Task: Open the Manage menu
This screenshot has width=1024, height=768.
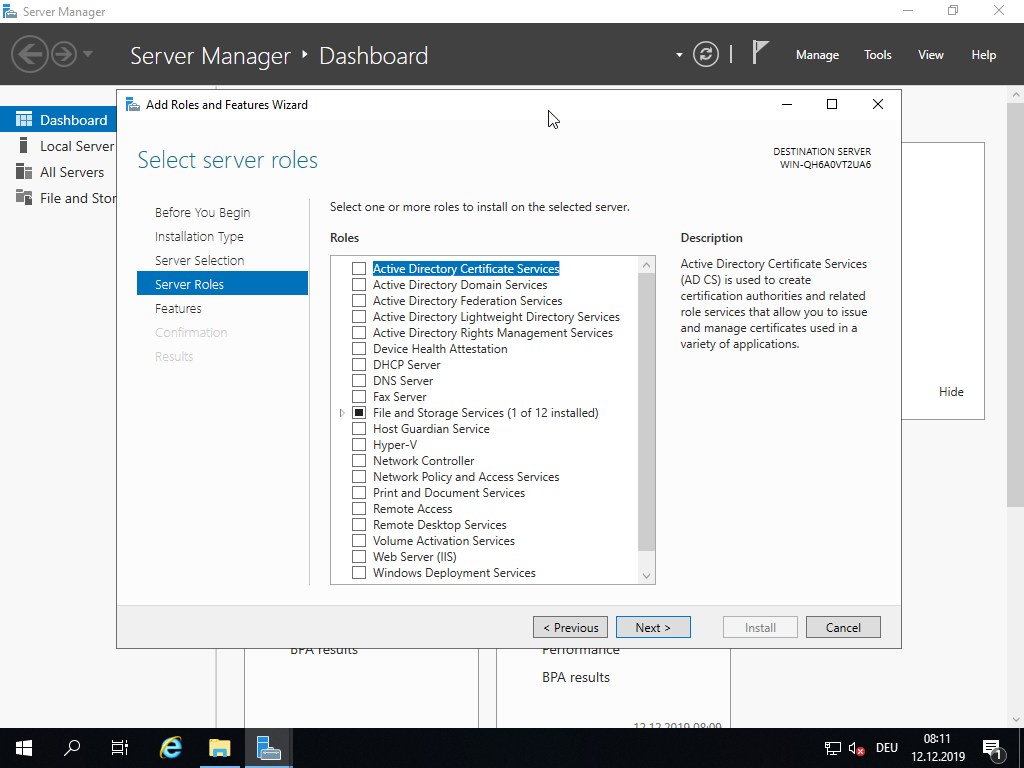Action: pyautogui.click(x=817, y=55)
